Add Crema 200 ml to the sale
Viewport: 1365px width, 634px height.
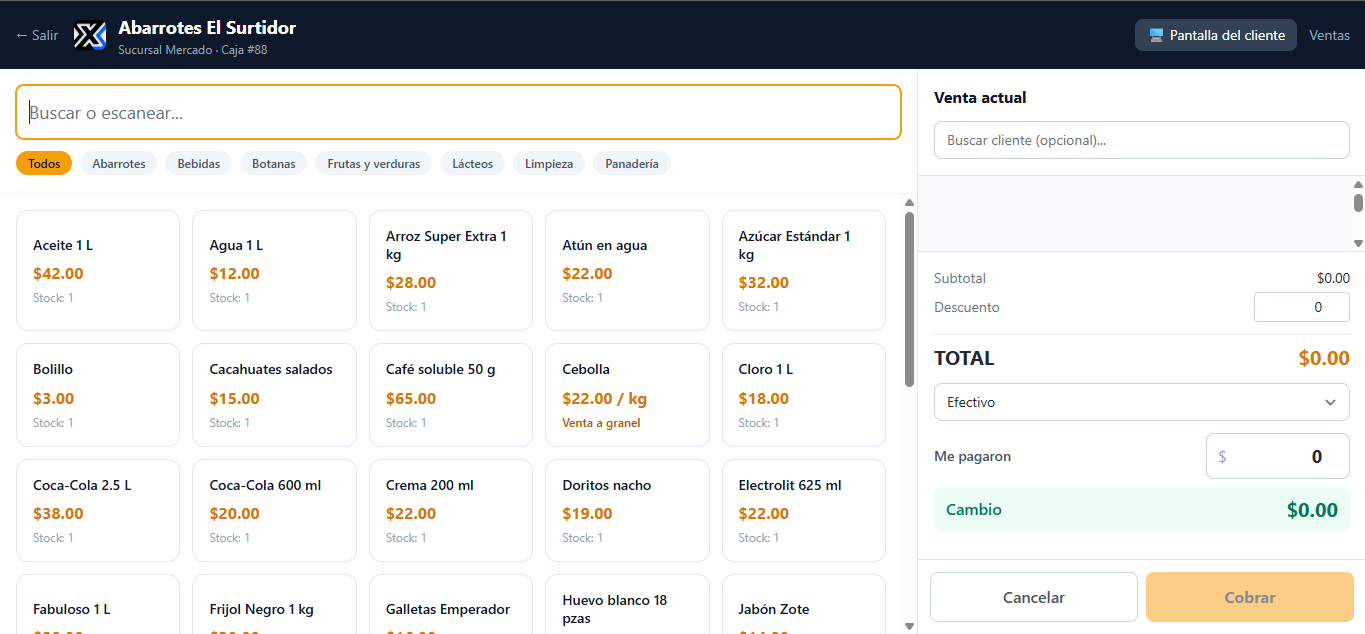click(451, 510)
